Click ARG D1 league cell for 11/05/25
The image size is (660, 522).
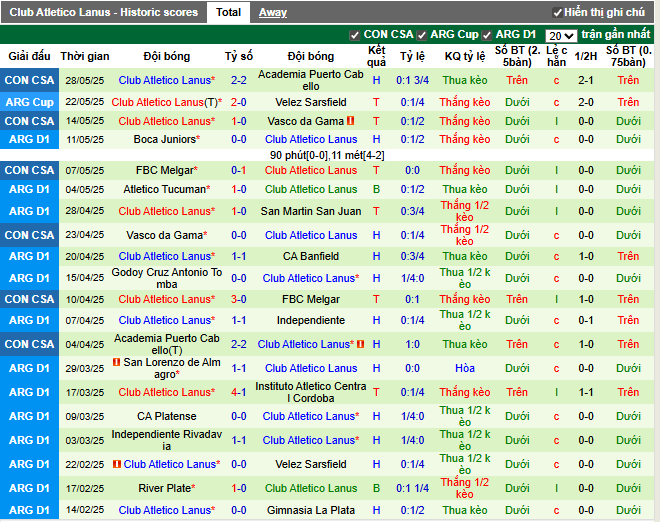pos(29,139)
